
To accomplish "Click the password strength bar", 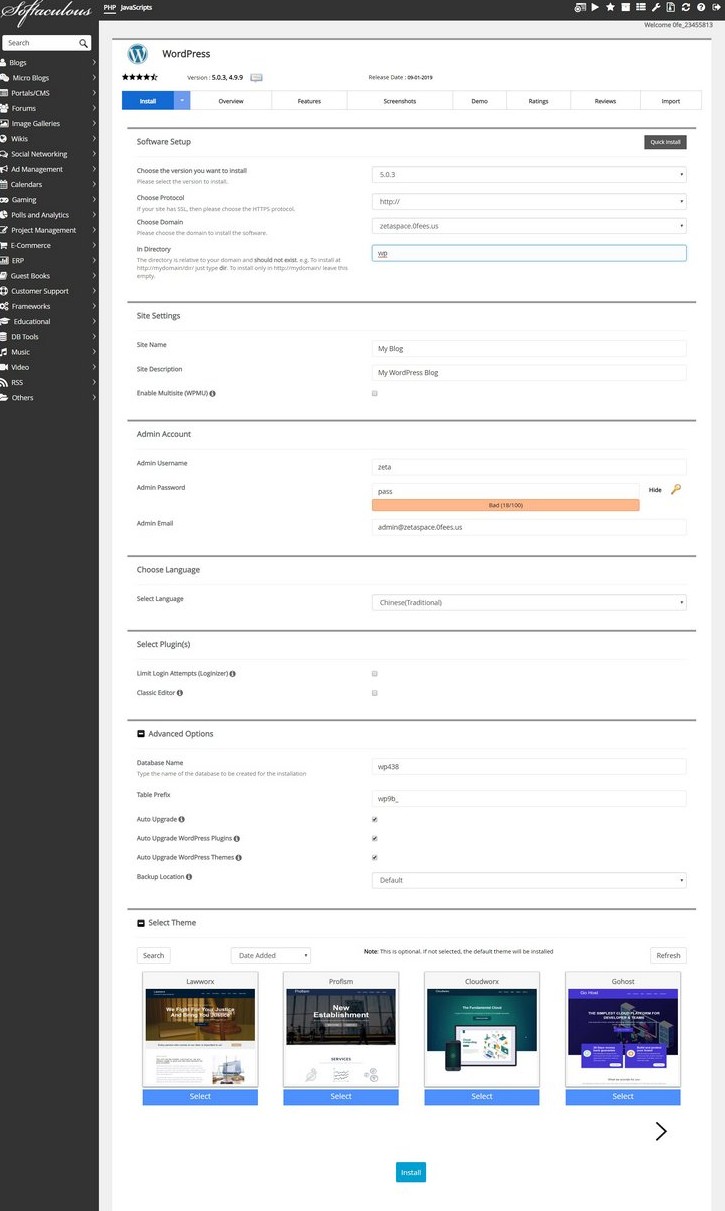I will [x=505, y=505].
